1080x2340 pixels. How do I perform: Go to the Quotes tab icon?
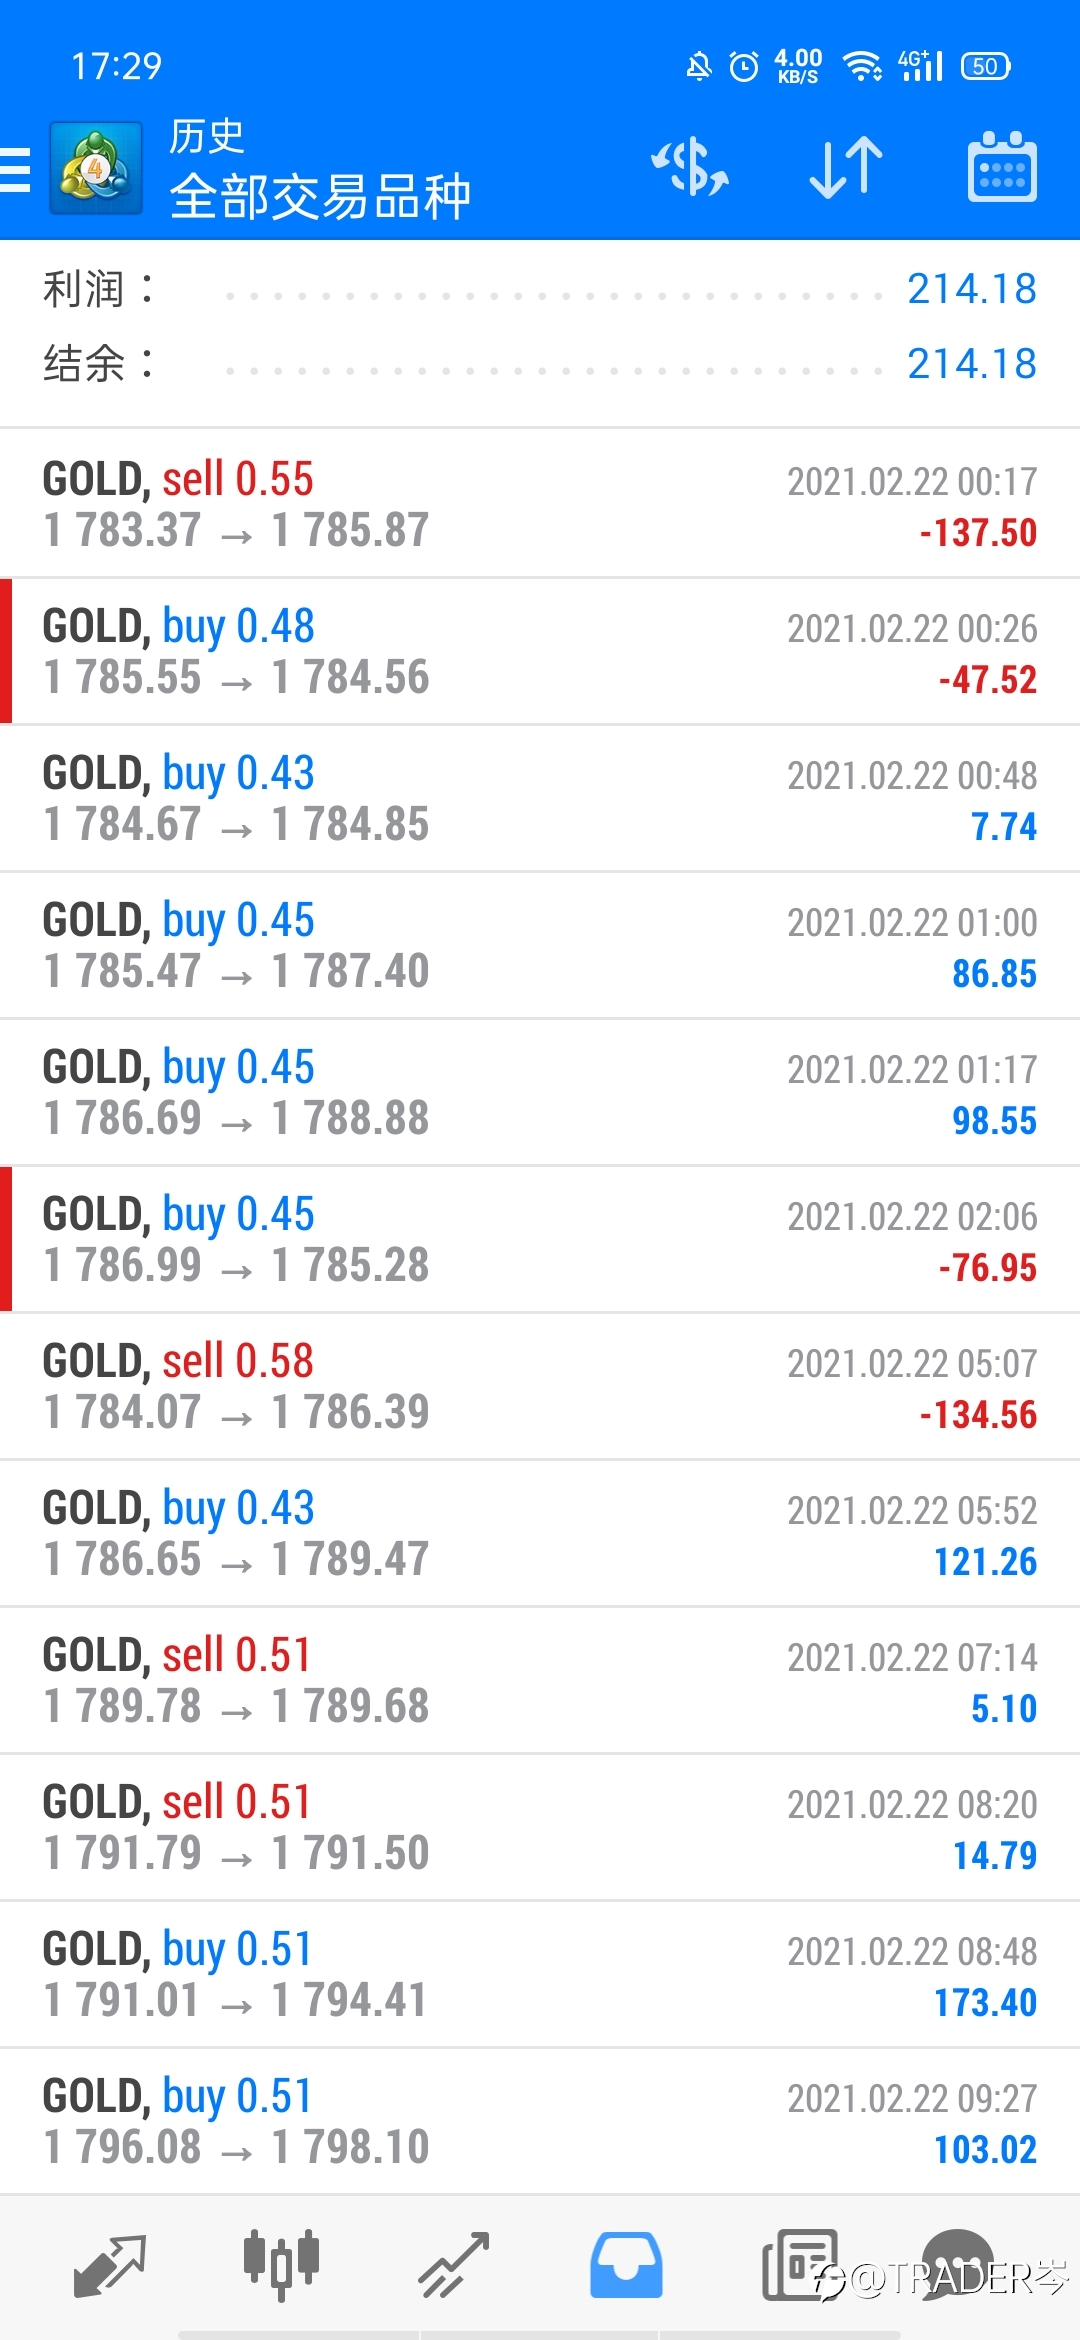coord(110,2265)
